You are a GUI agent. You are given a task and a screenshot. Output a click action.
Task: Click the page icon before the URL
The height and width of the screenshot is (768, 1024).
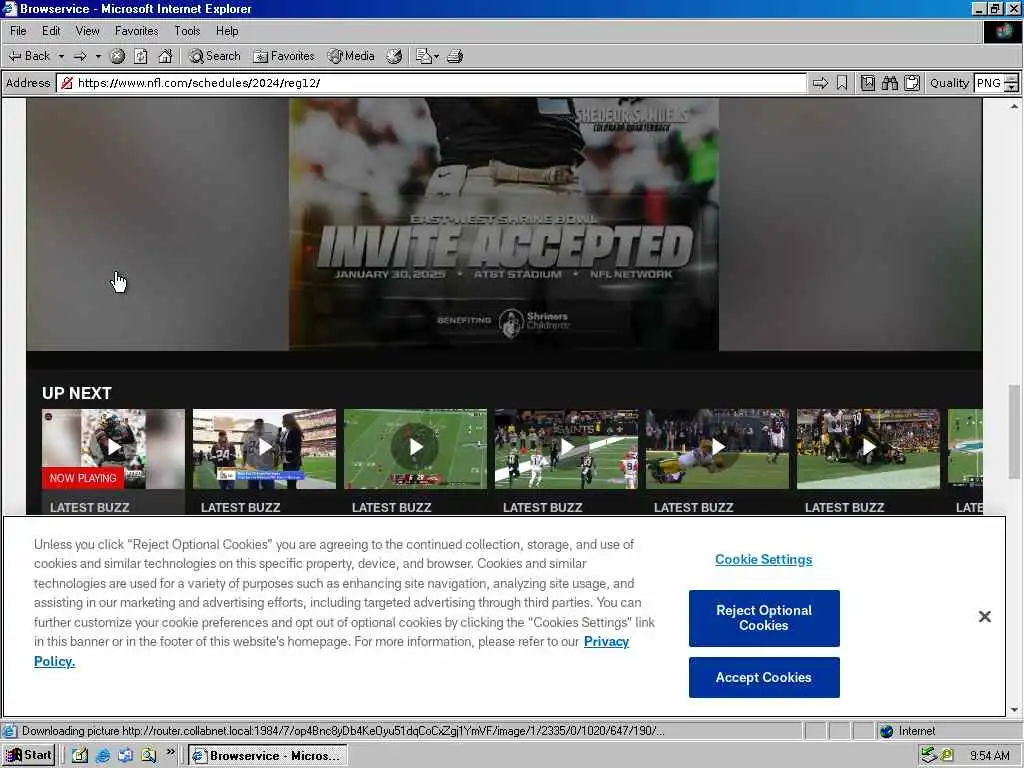67,83
